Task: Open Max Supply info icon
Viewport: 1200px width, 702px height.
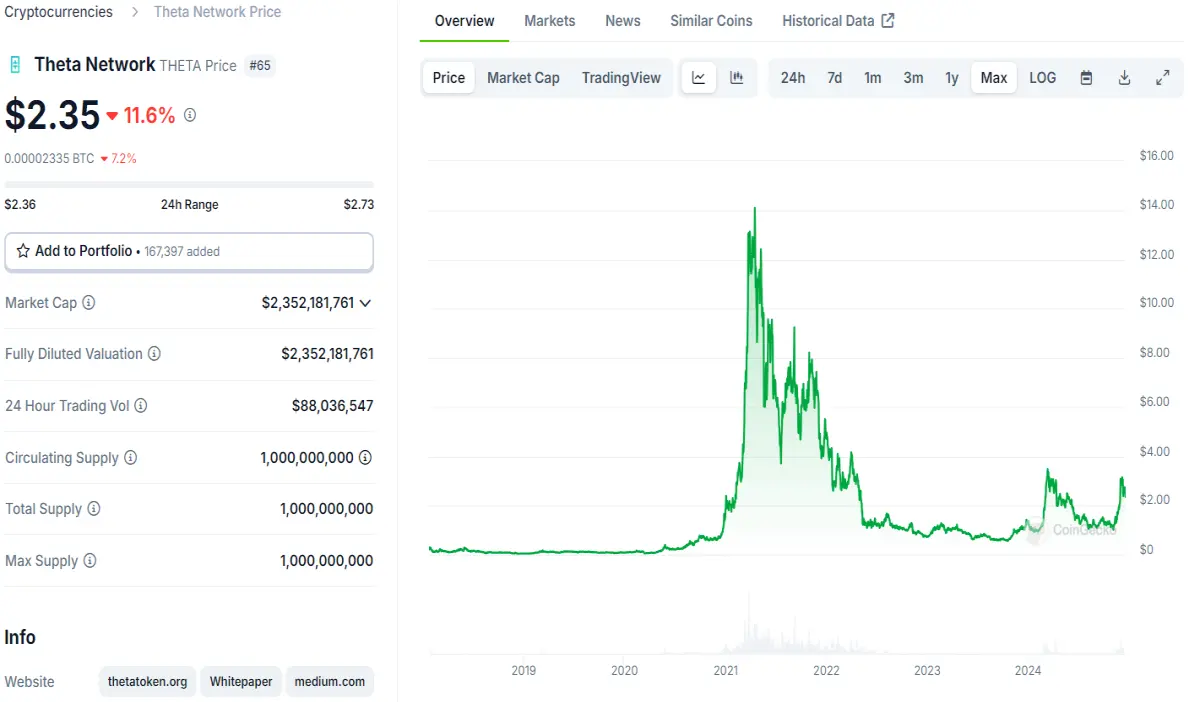Action: click(x=90, y=561)
